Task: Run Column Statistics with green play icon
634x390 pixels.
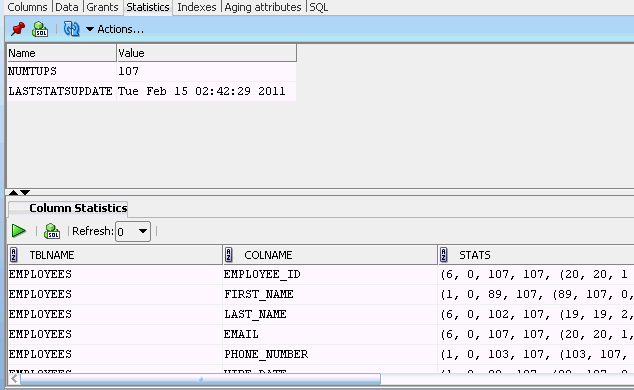Action: tap(19, 231)
